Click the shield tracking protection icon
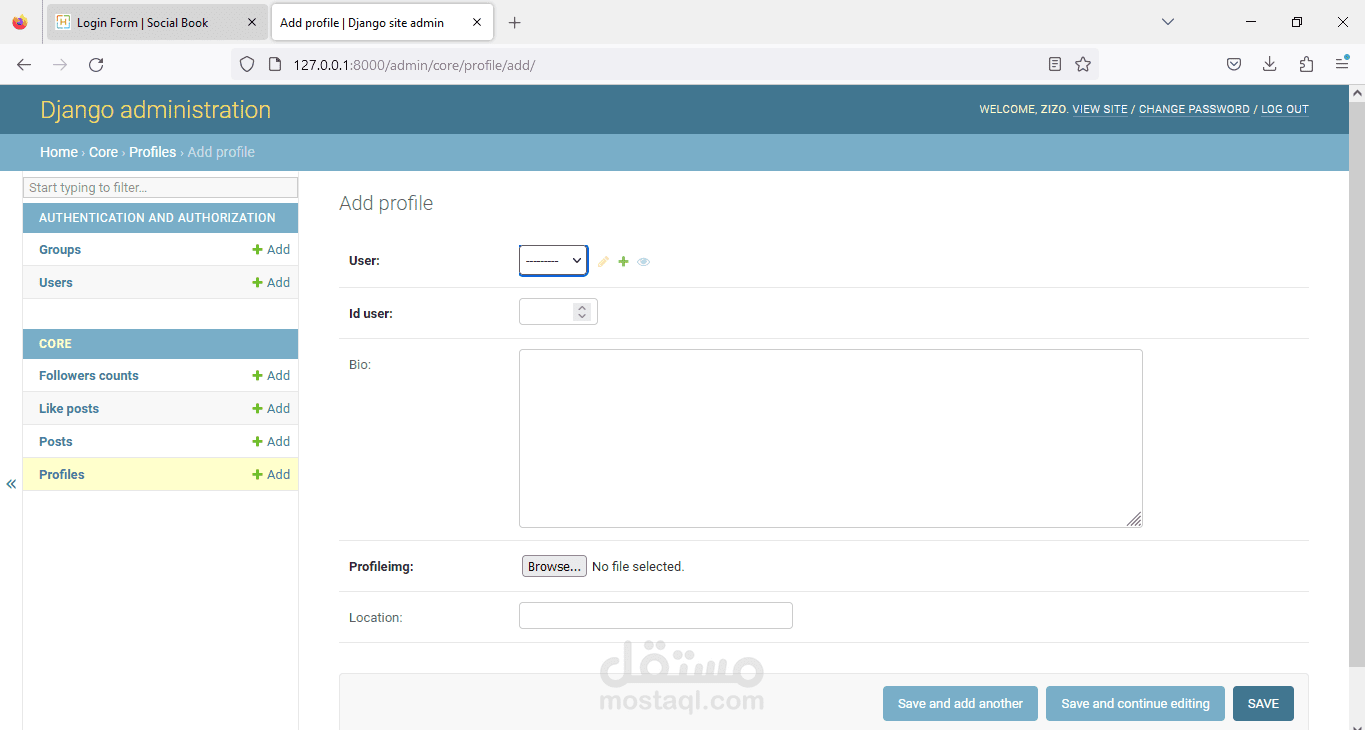Image resolution: width=1365 pixels, height=730 pixels. pos(247,65)
